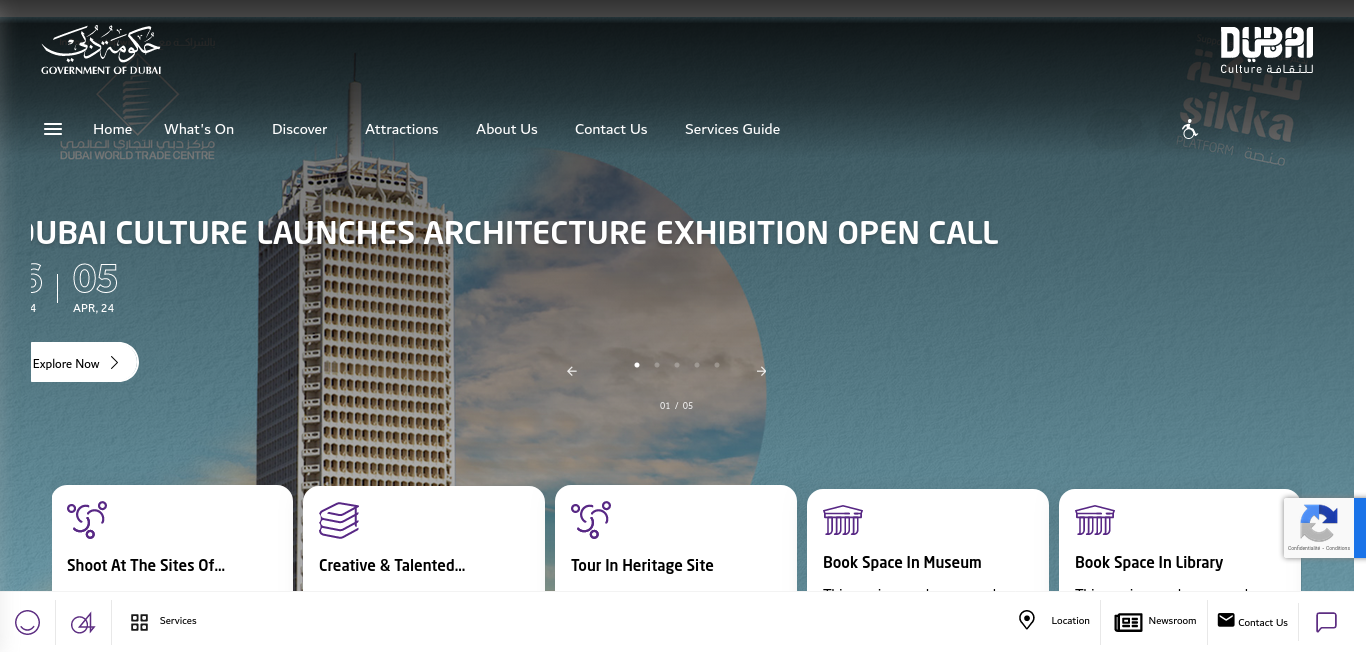
Task: Click the 01 / 05 slide counter
Action: pyautogui.click(x=676, y=406)
